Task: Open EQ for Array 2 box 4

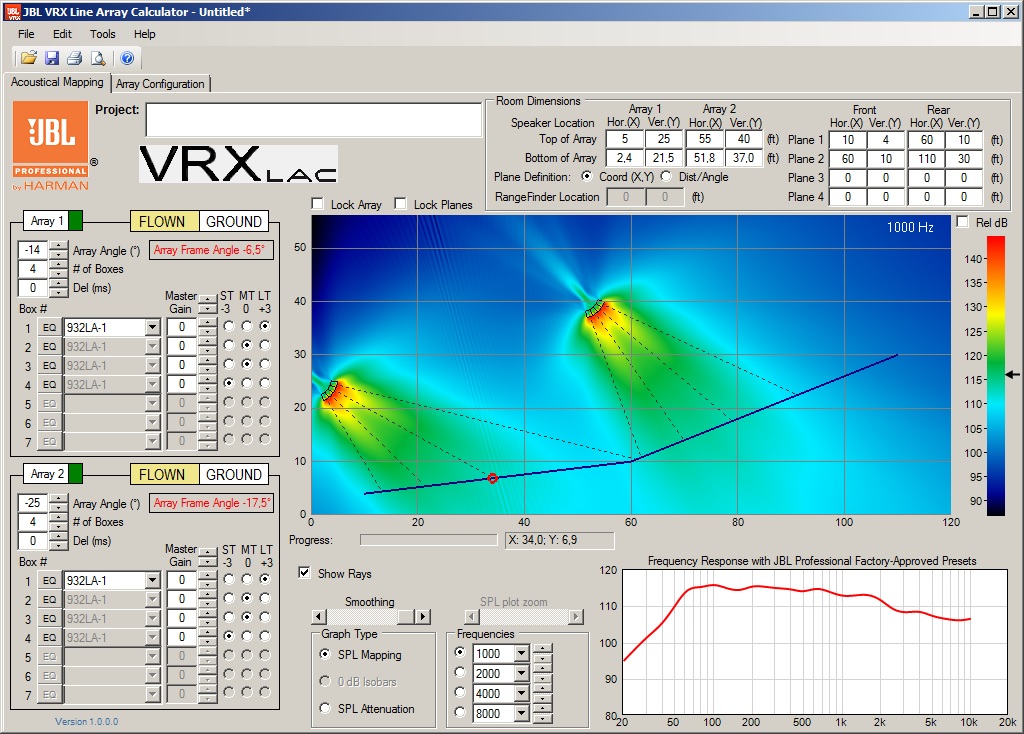Action: 50,637
